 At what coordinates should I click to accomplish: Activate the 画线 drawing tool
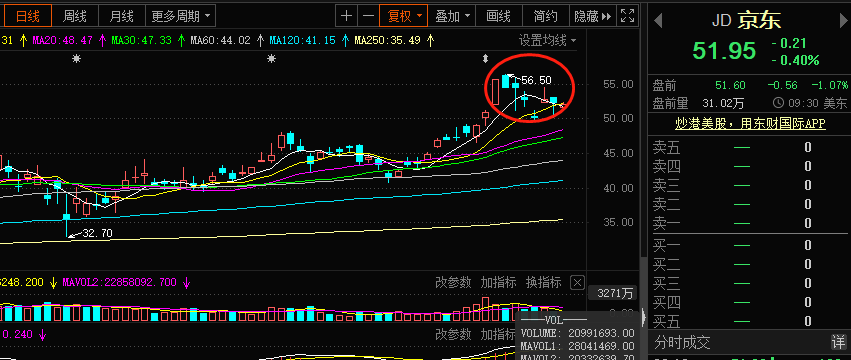point(499,16)
